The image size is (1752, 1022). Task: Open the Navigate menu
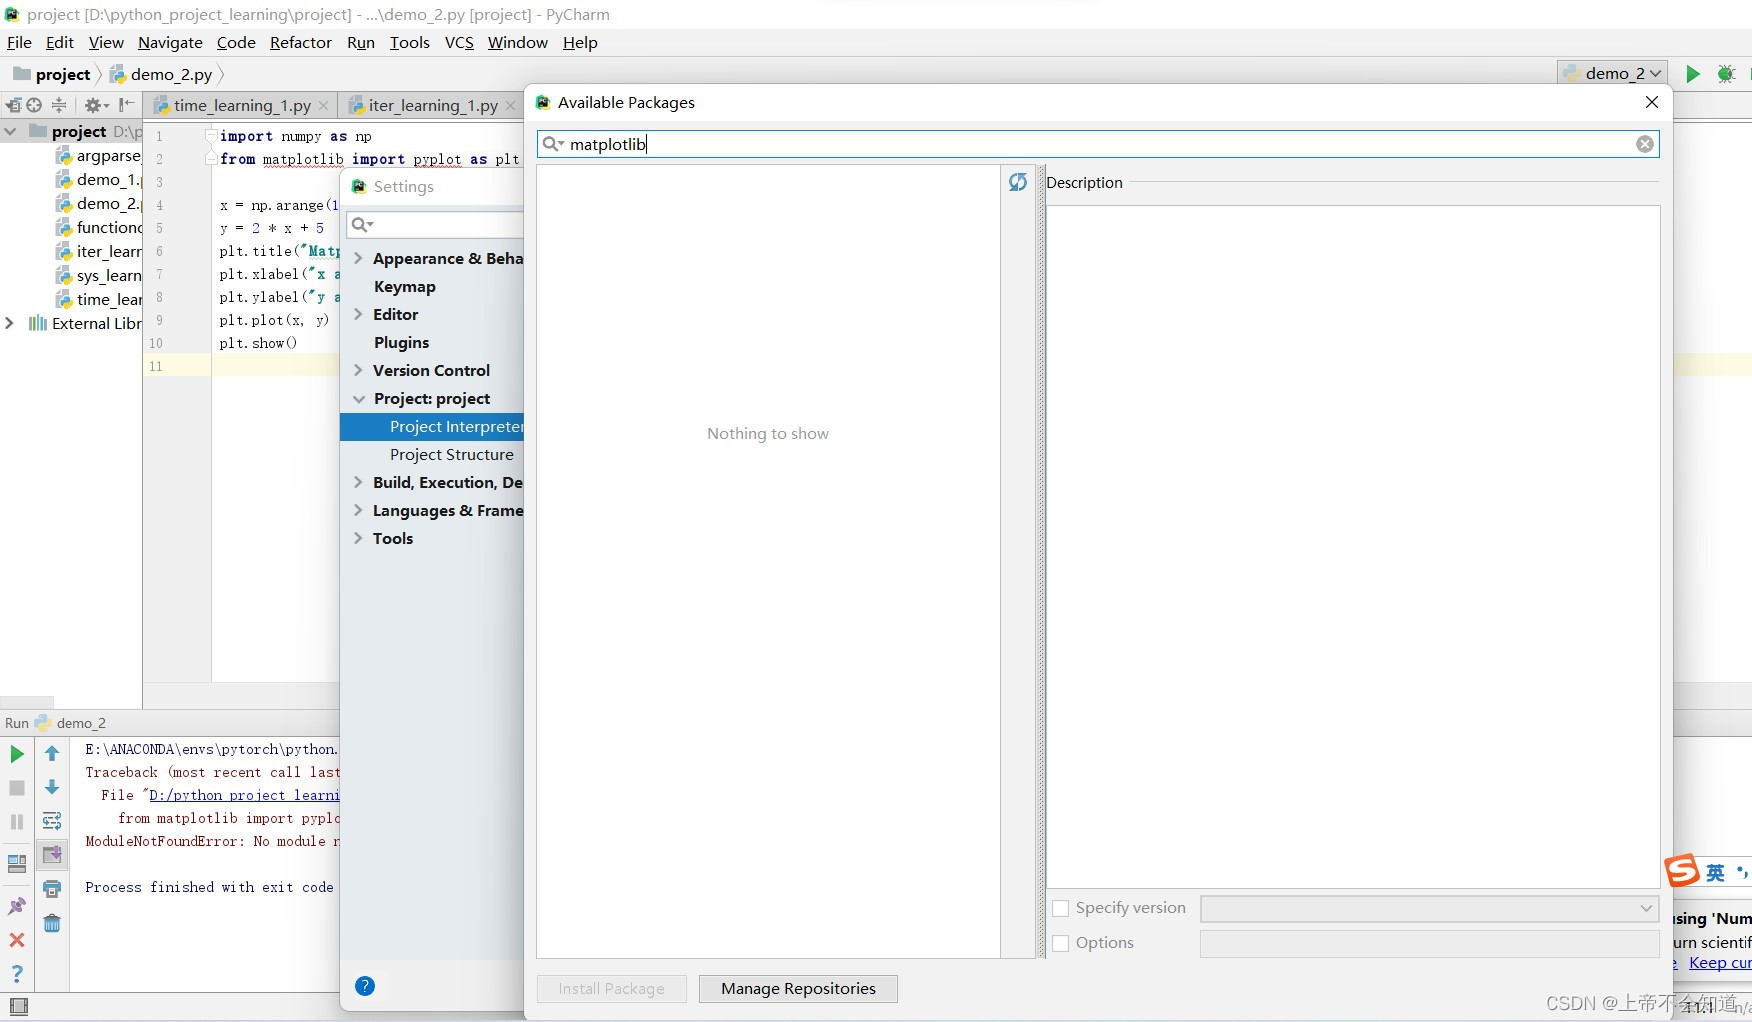coord(170,42)
